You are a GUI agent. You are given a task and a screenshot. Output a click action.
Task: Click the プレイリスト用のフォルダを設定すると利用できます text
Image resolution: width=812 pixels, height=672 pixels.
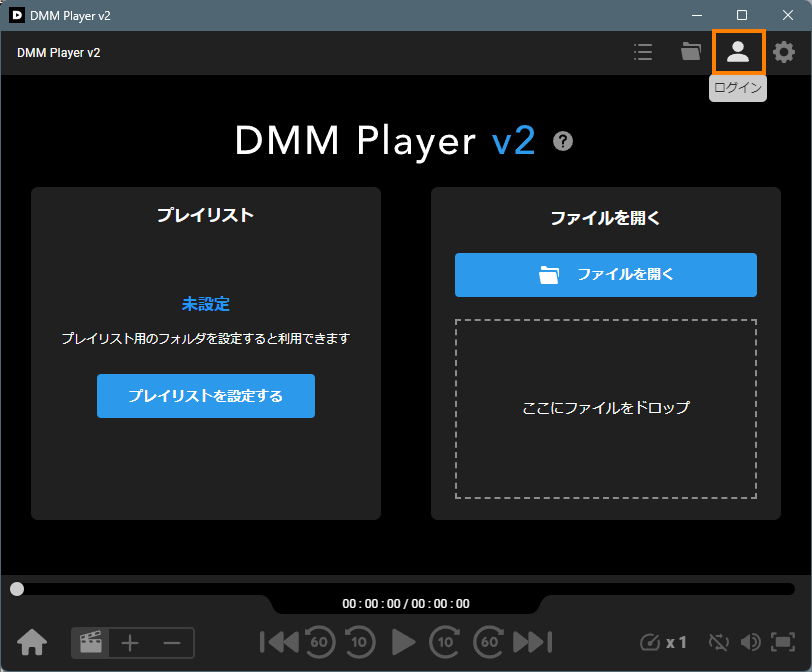(206, 339)
